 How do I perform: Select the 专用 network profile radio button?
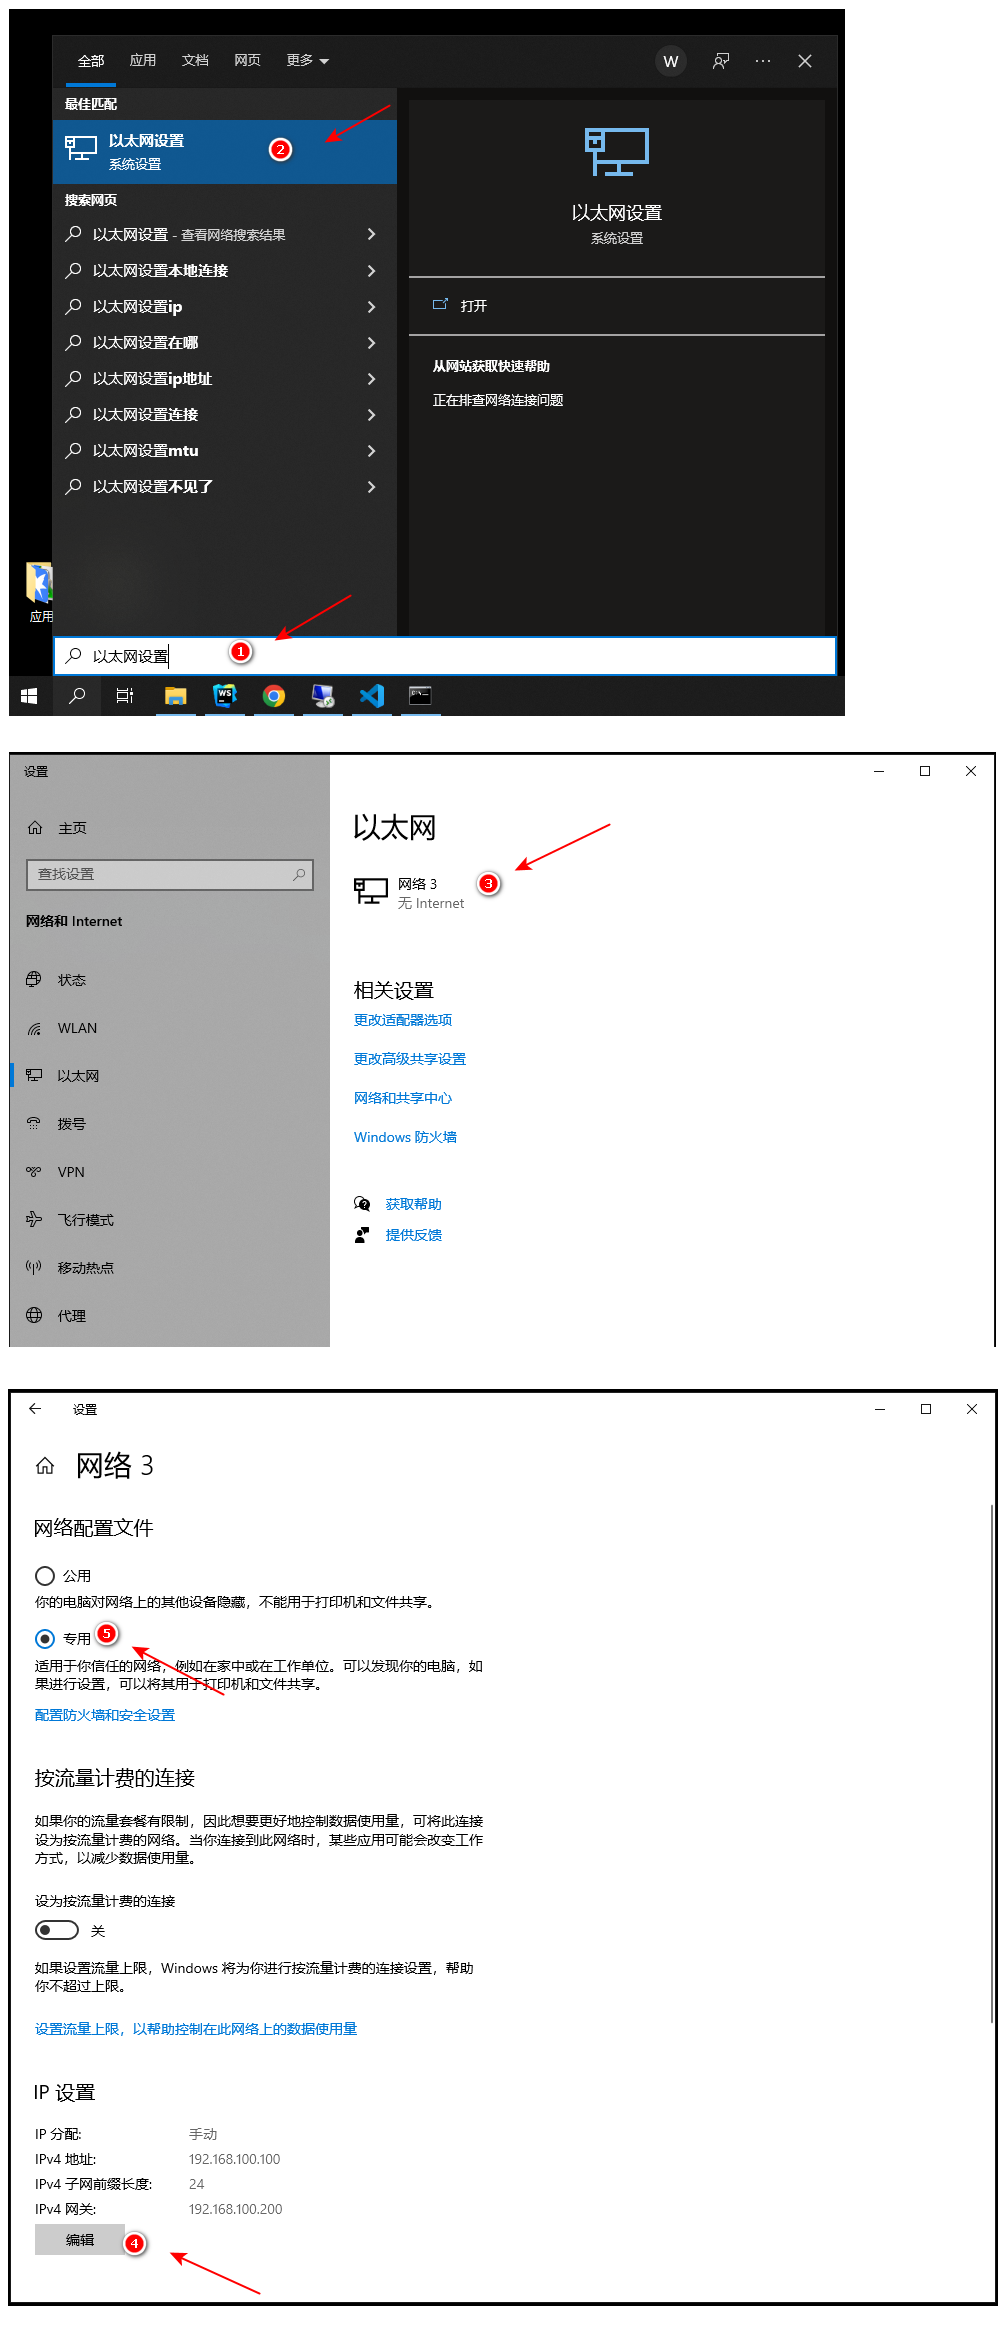pos(45,1639)
